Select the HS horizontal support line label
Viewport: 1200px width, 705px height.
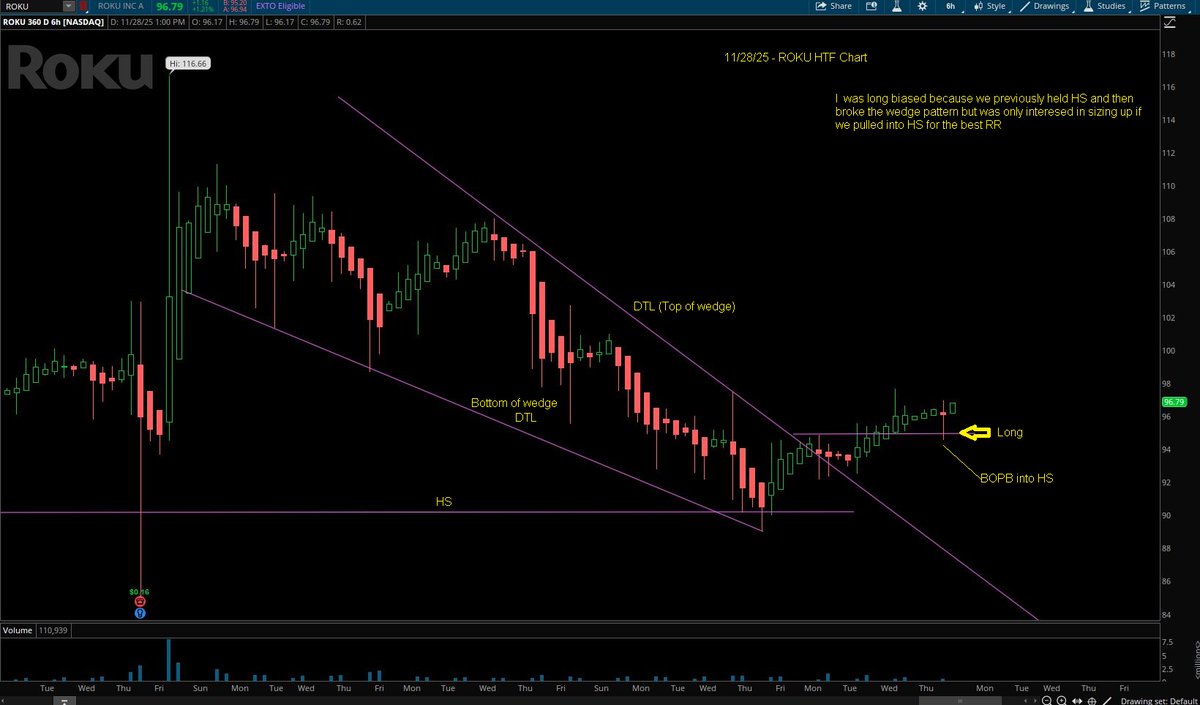pyautogui.click(x=443, y=500)
